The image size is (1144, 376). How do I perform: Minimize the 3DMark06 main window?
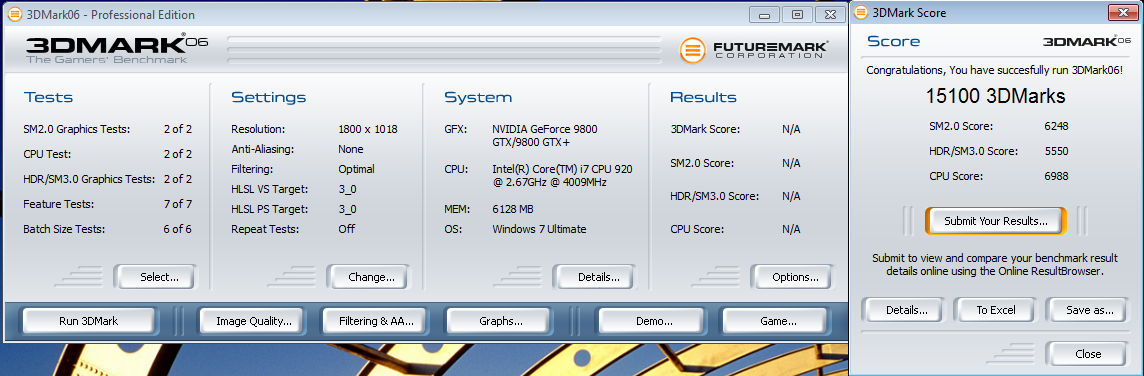pyautogui.click(x=765, y=15)
